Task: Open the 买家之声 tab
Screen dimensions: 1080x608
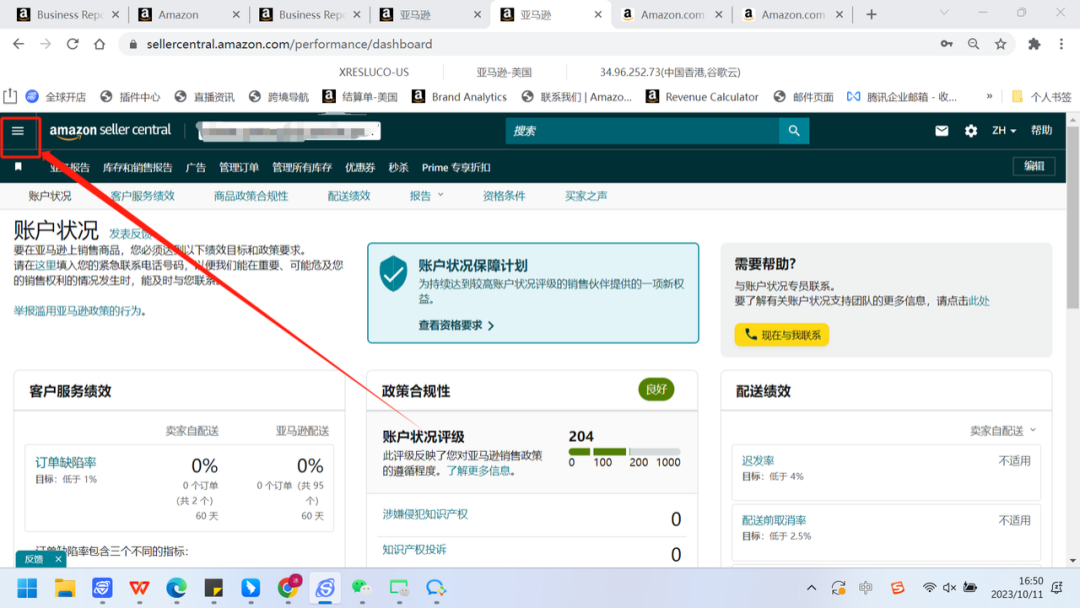Action: coord(586,196)
